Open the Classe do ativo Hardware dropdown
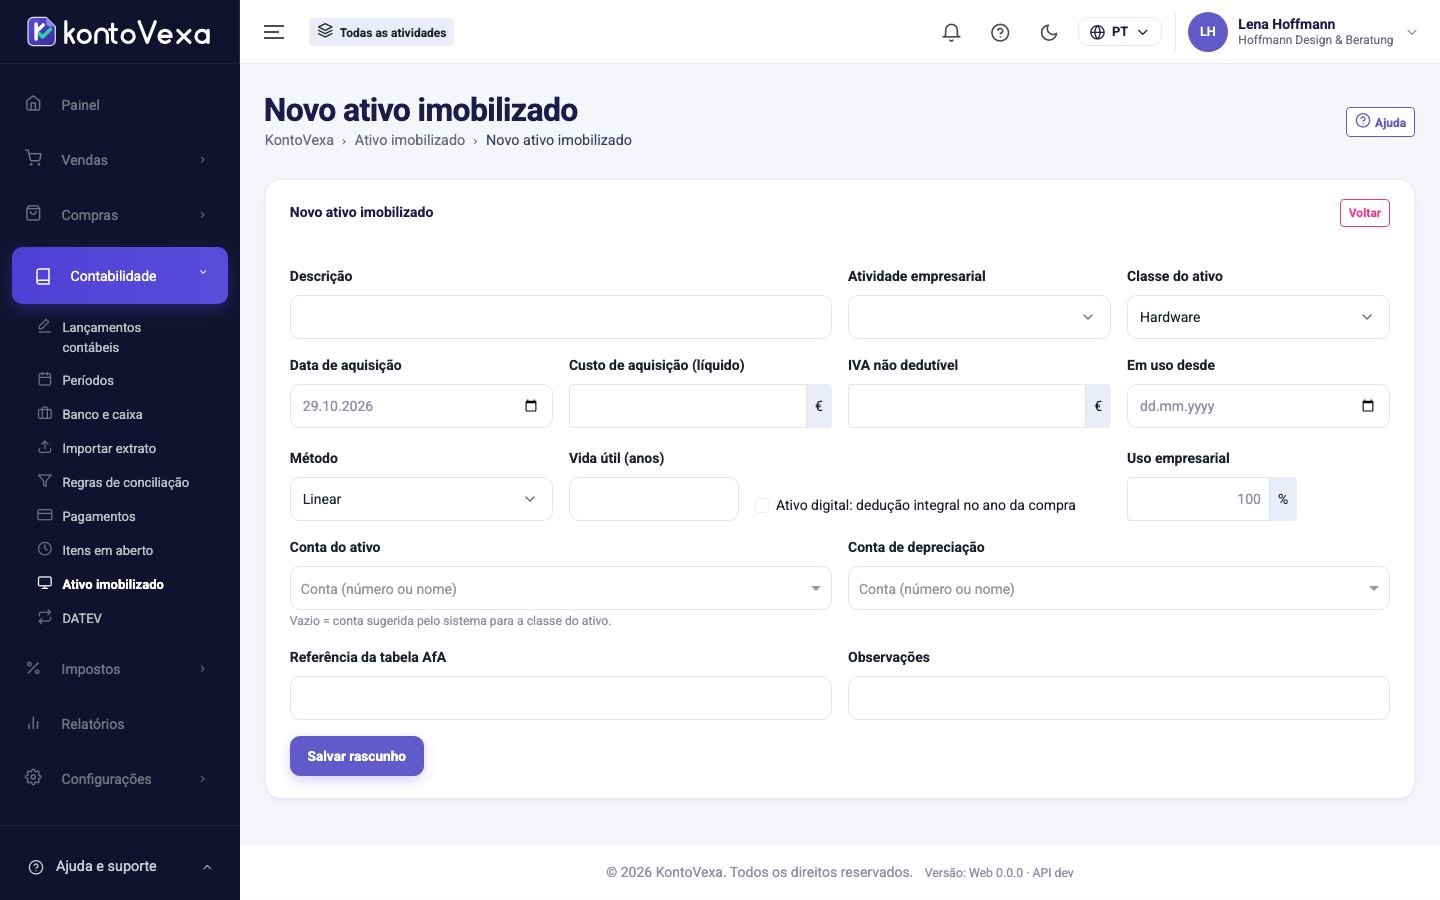 [x=1258, y=317]
